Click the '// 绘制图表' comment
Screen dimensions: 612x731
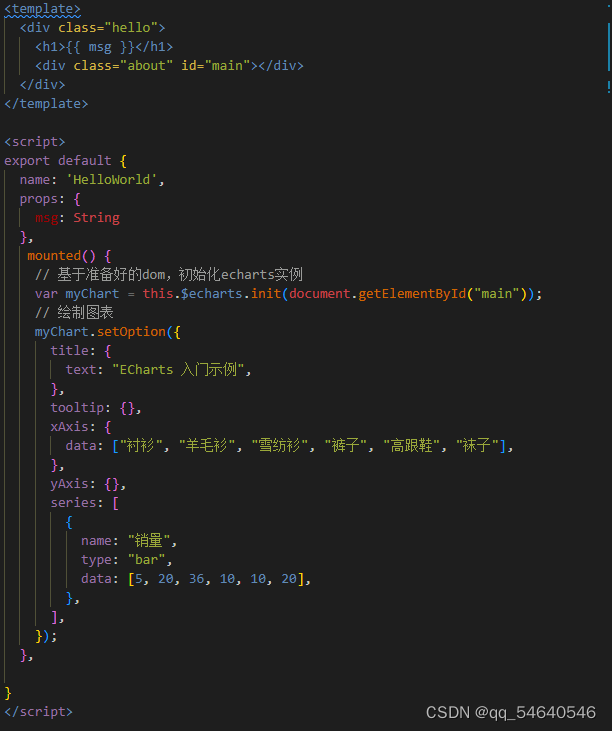point(74,313)
